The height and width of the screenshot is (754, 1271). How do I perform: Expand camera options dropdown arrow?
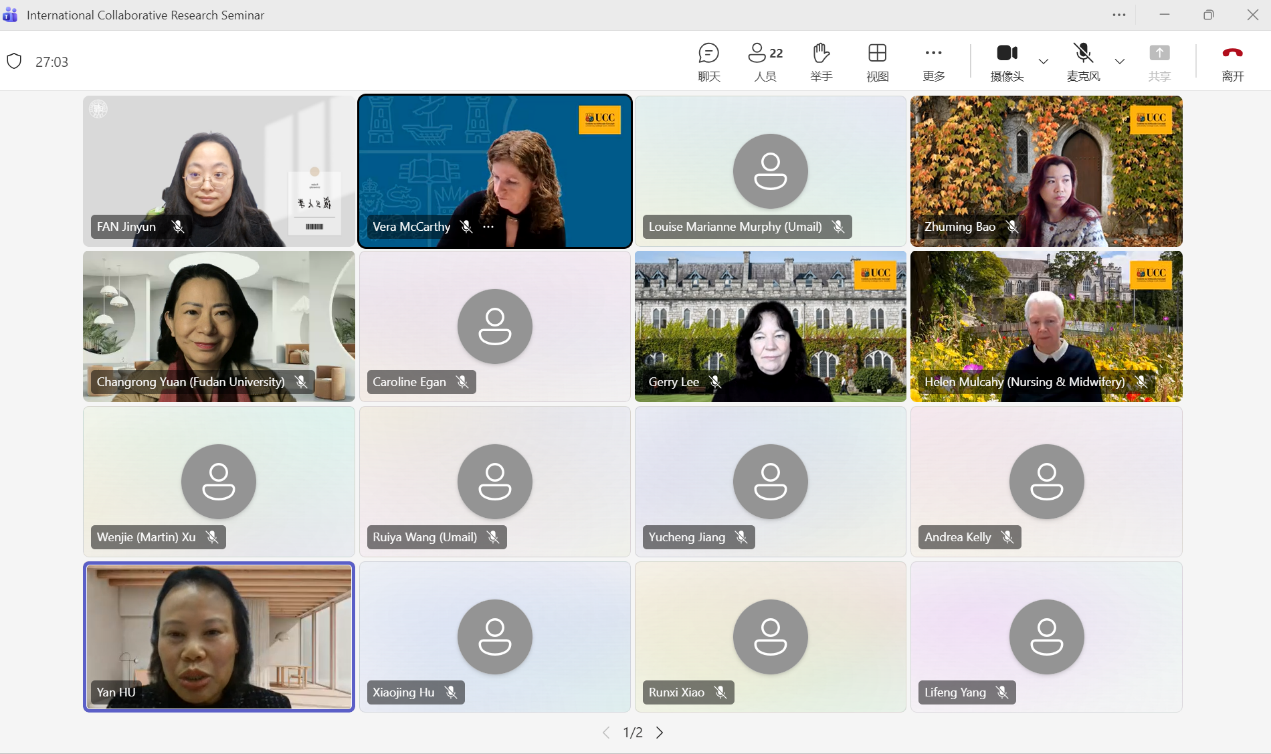pos(1043,62)
